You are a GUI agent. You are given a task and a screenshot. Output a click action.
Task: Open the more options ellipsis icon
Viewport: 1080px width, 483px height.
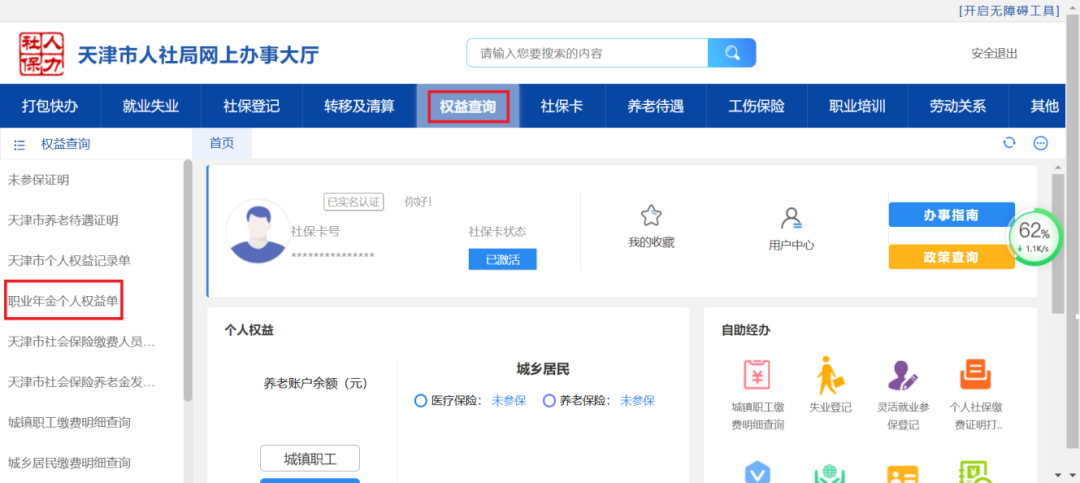pos(1040,143)
